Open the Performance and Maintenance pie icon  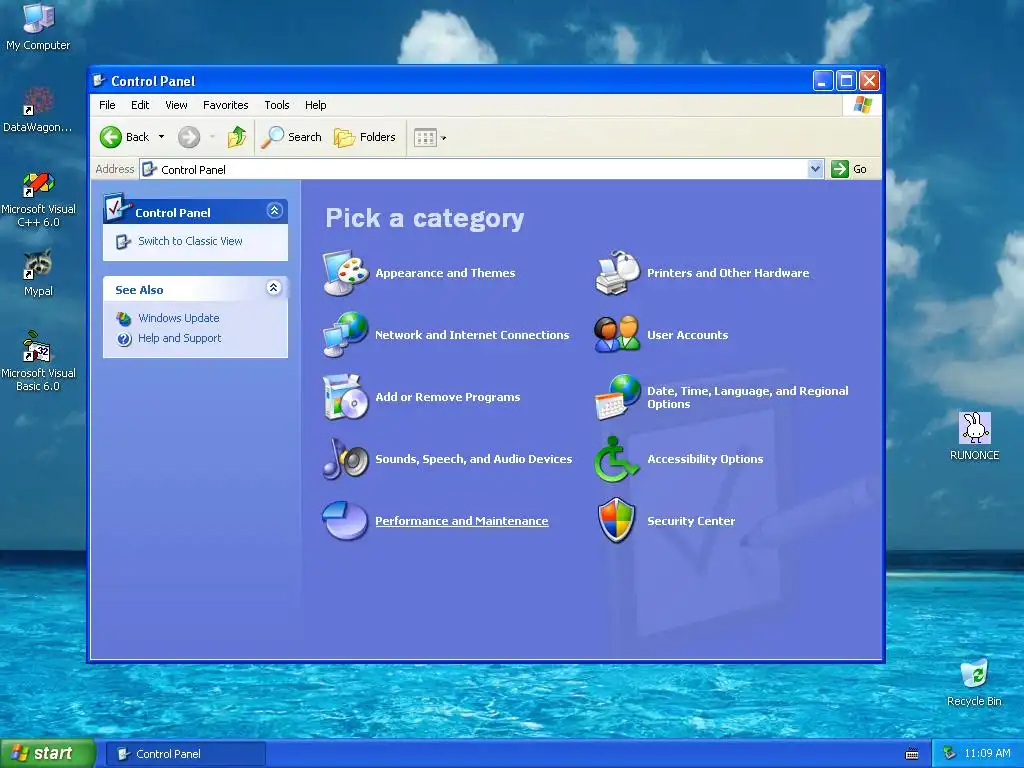[x=345, y=520]
